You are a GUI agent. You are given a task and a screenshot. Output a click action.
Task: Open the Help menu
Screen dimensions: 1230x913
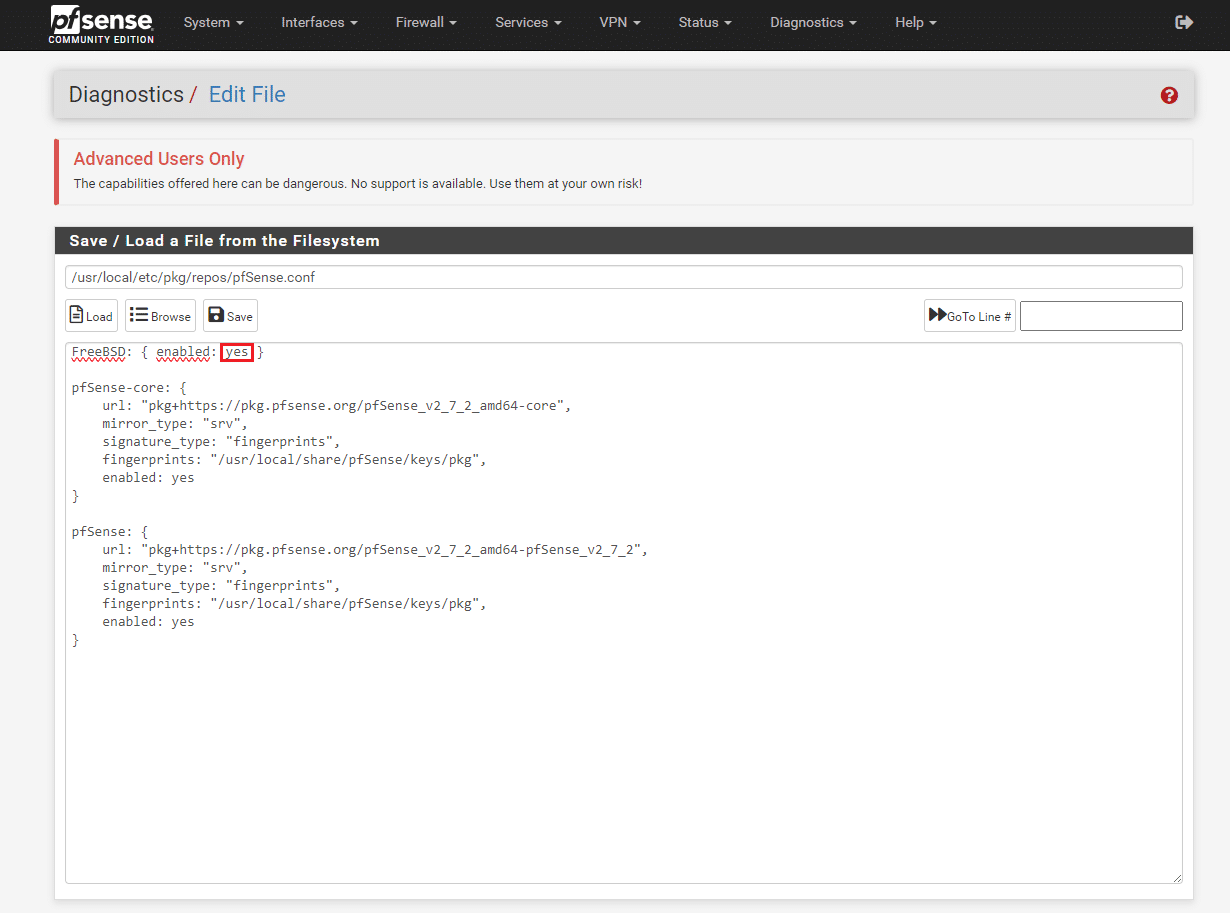point(916,22)
